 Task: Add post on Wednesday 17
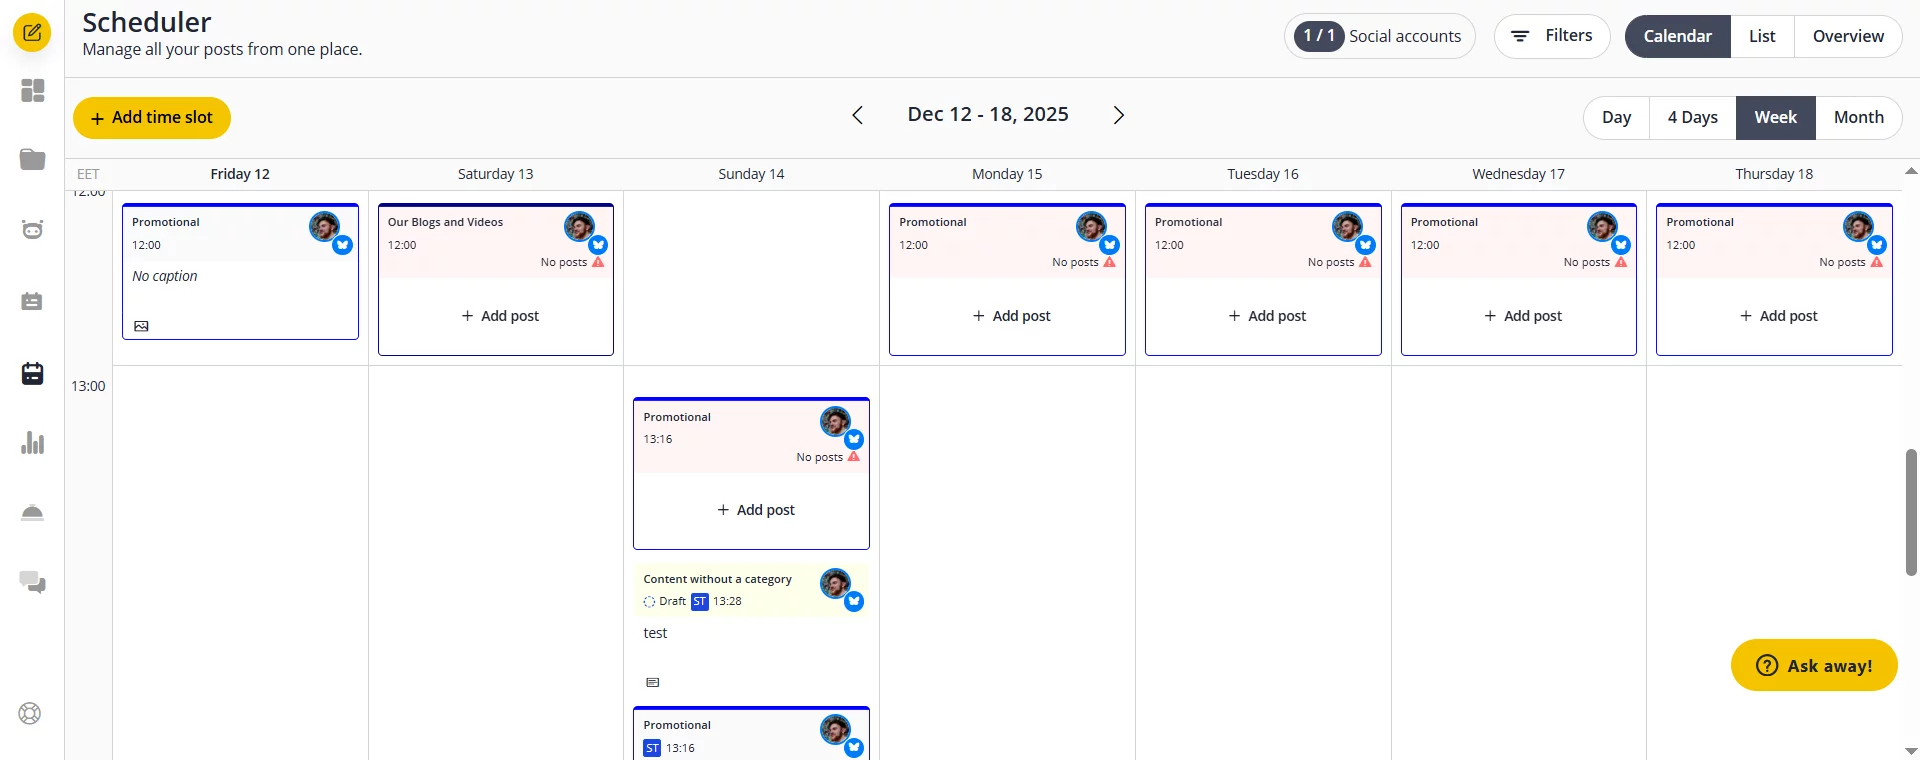tap(1522, 316)
